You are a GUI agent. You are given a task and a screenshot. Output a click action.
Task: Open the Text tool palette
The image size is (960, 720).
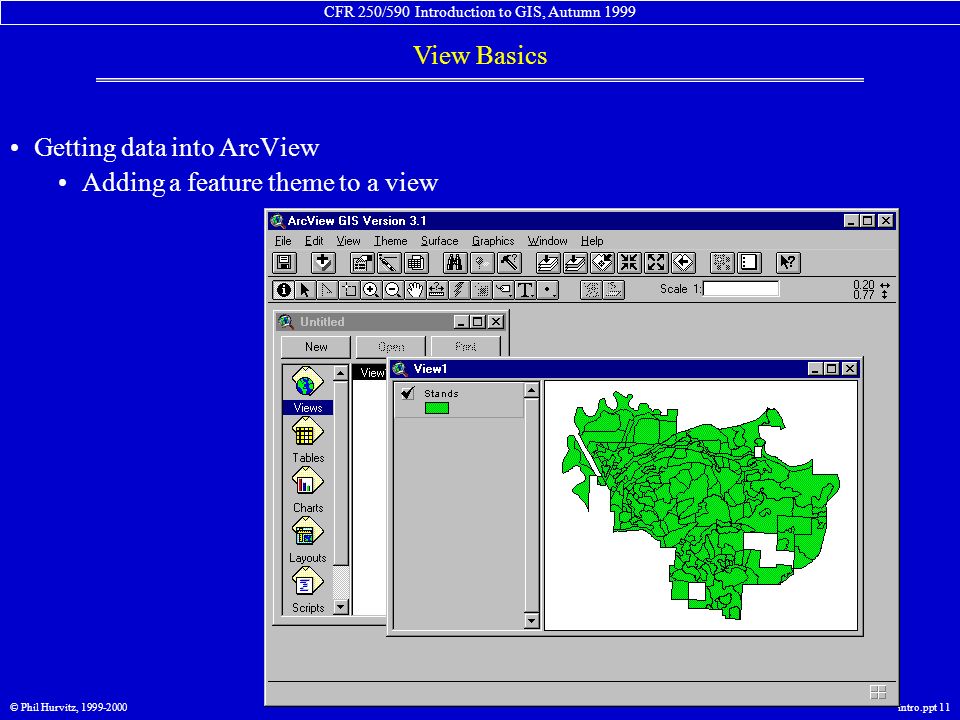(526, 290)
